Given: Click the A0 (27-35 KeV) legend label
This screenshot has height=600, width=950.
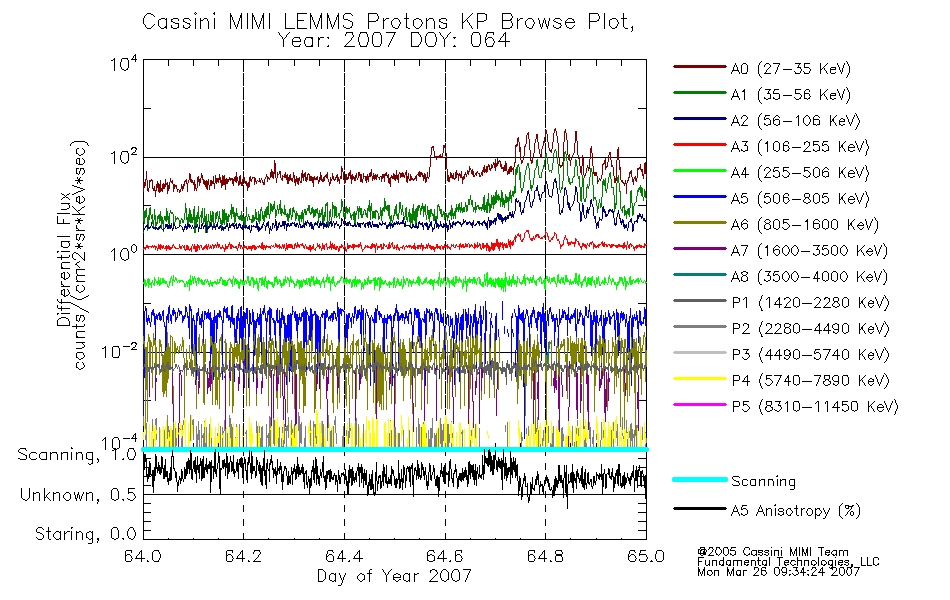Looking at the screenshot, I should coord(791,68).
